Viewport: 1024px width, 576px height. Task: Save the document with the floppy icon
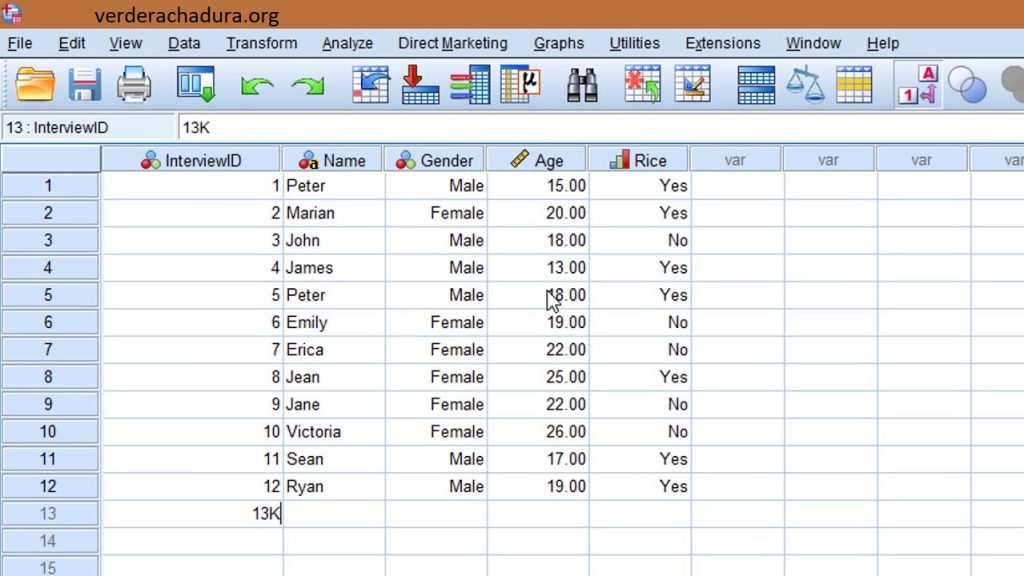[84, 84]
